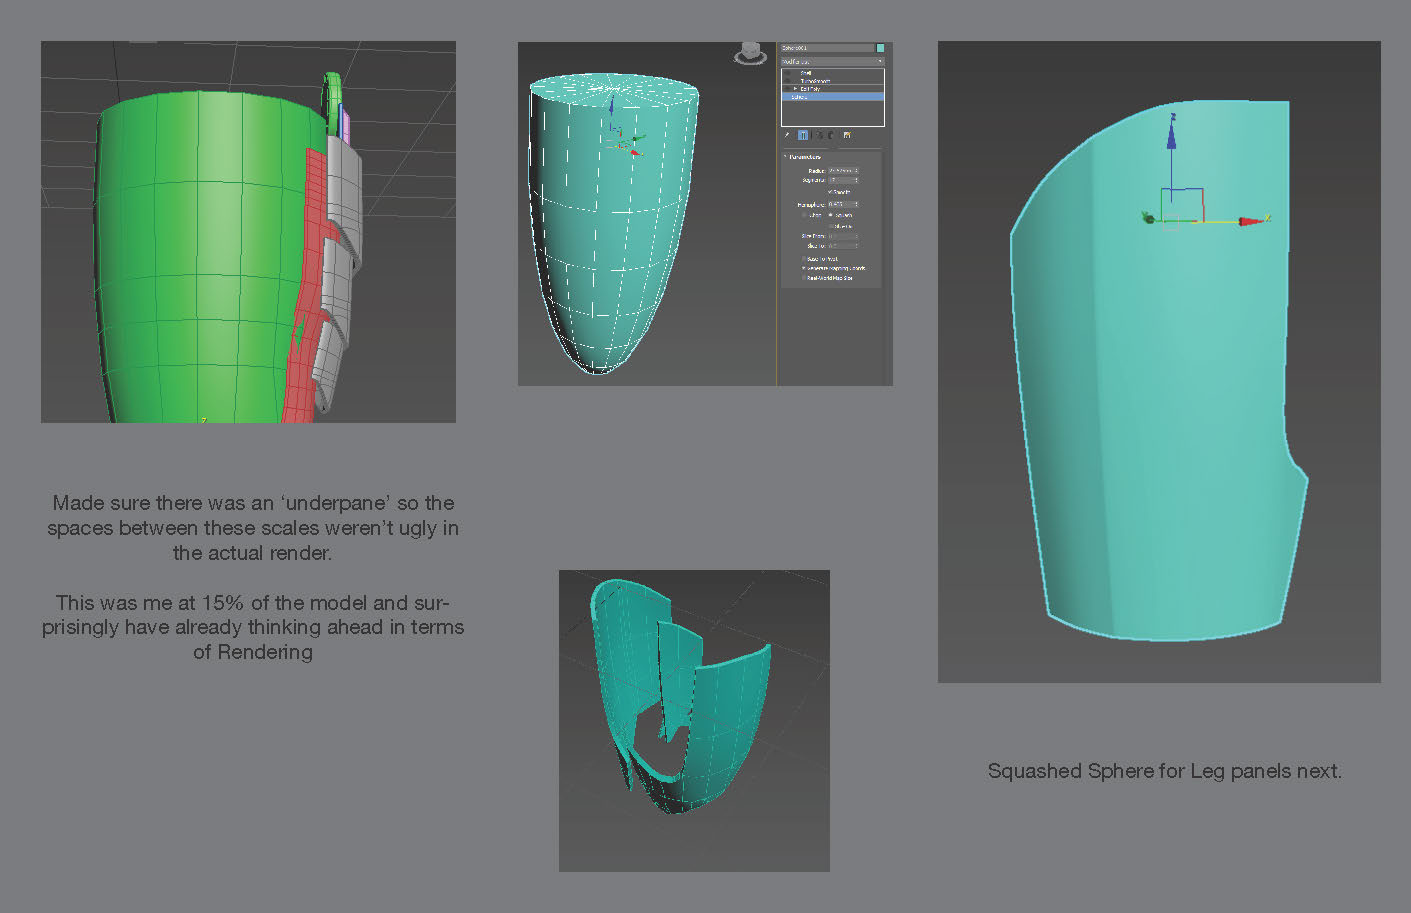Toggle eye icon next to Shell modifier
Screen dimensions: 1411x913
pos(787,73)
